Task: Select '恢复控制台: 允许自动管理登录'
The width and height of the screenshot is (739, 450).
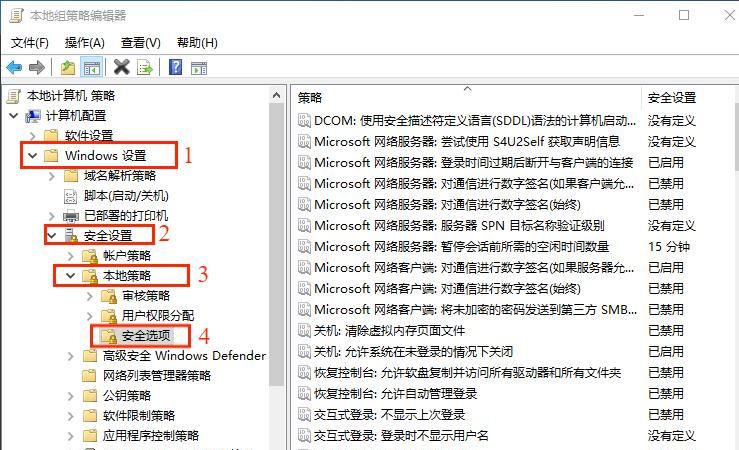Action: tap(395, 393)
